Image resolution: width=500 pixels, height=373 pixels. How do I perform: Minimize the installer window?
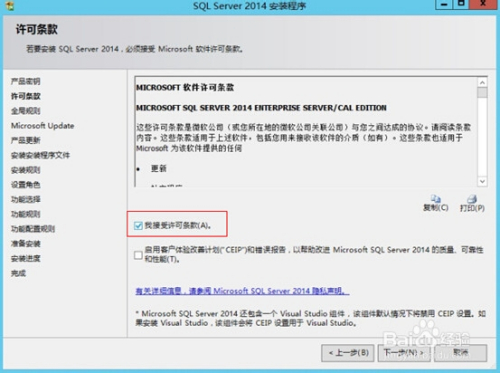444,4
